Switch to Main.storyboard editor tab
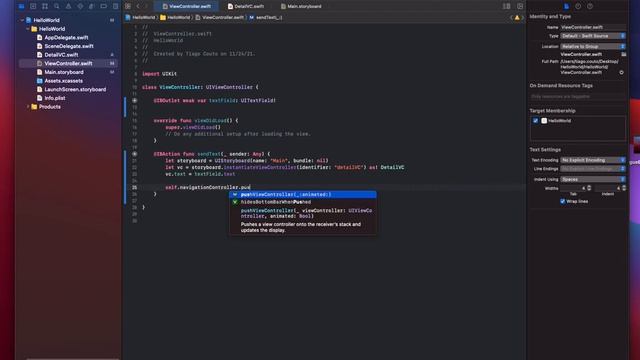 (x=301, y=6)
